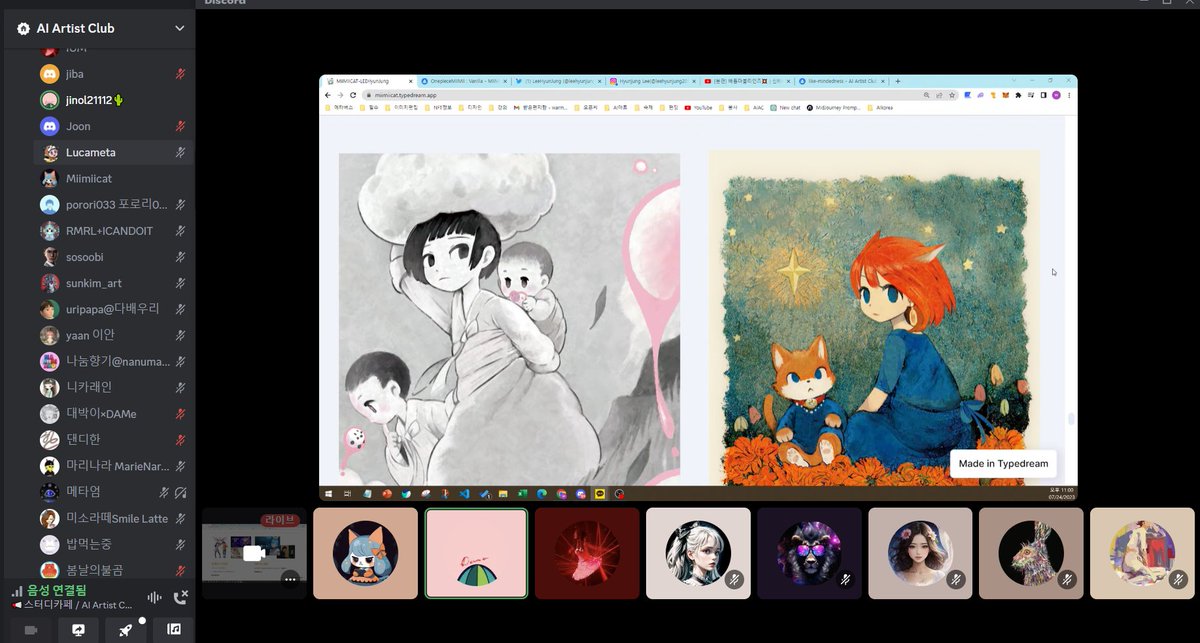Screen dimensions: 1200x643
Task: Click the muted mic icon next to Lucameta
Action: [x=181, y=152]
